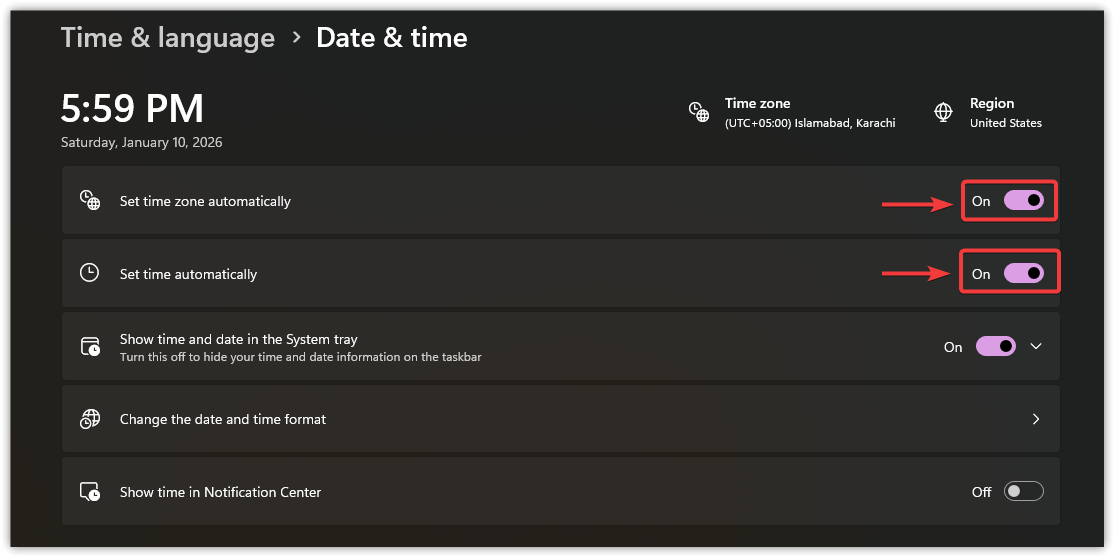Go back to Time & language breadcrumb
Image resolution: width=1114 pixels, height=557 pixels.
[167, 38]
